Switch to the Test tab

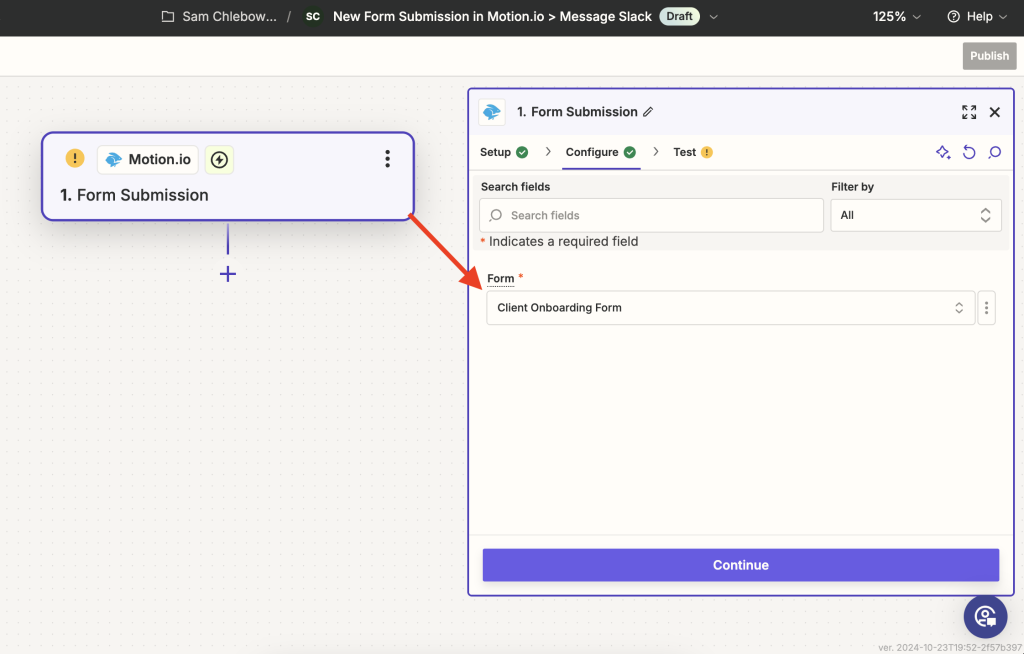pos(693,152)
